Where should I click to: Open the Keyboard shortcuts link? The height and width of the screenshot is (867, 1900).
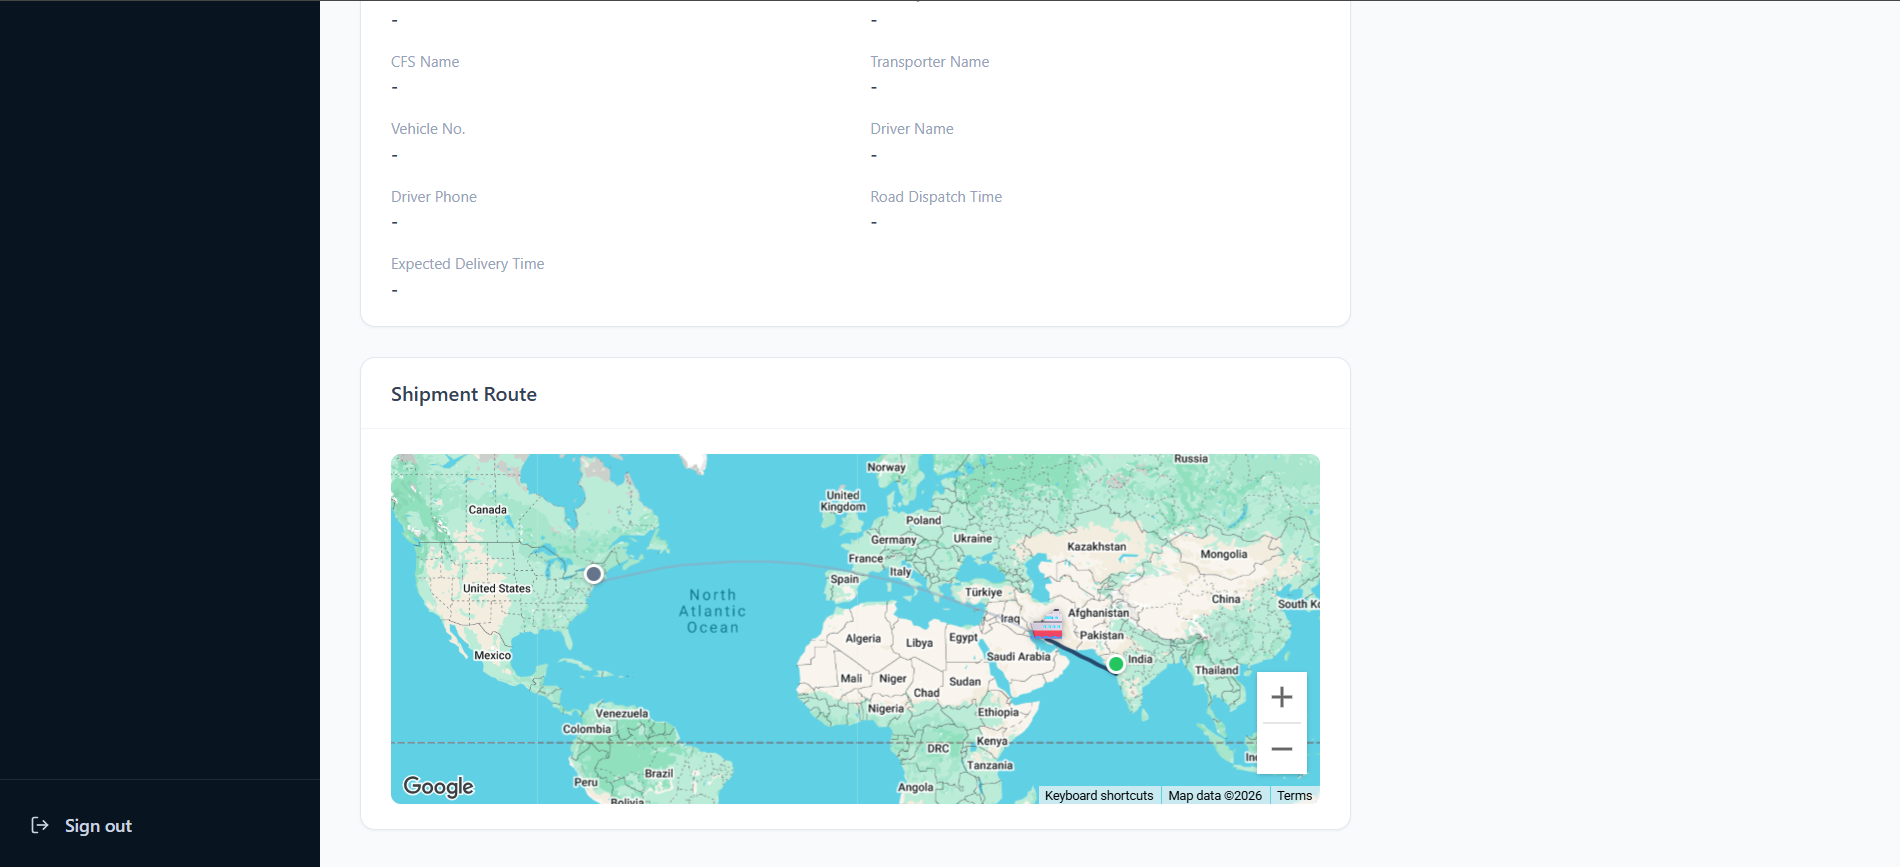1099,796
